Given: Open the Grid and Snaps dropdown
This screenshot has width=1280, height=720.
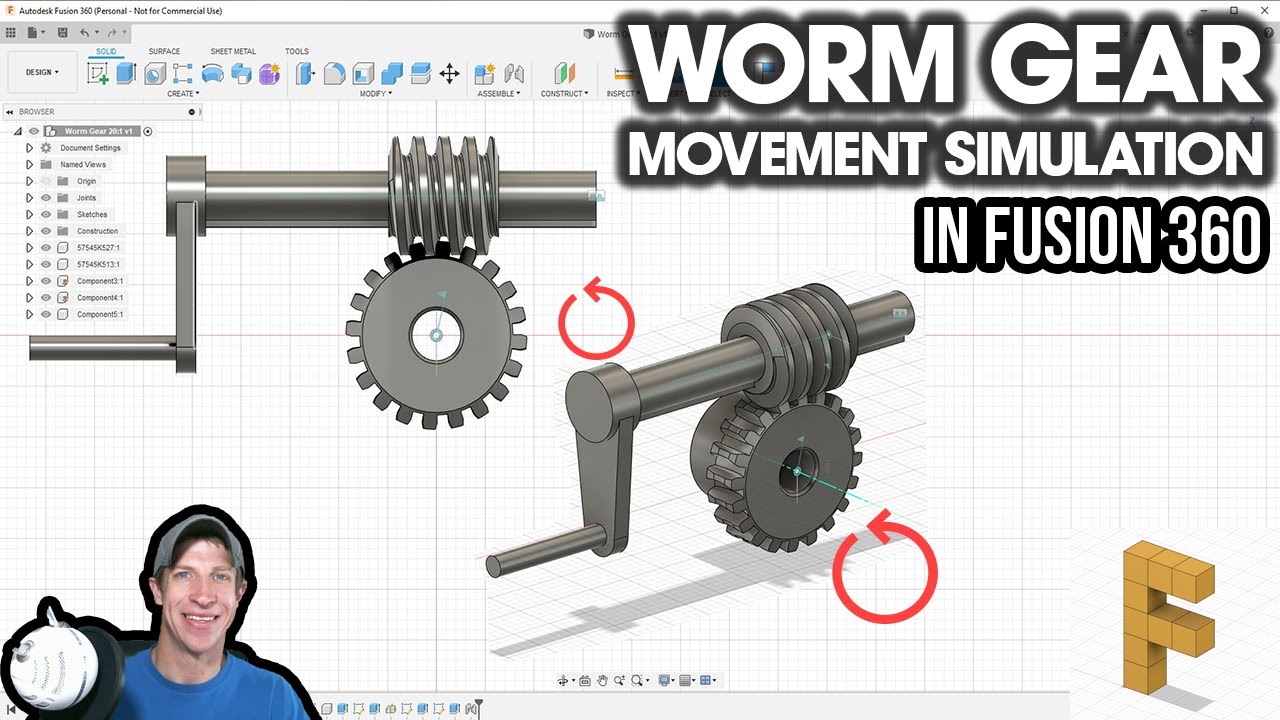Looking at the screenshot, I should tap(687, 681).
